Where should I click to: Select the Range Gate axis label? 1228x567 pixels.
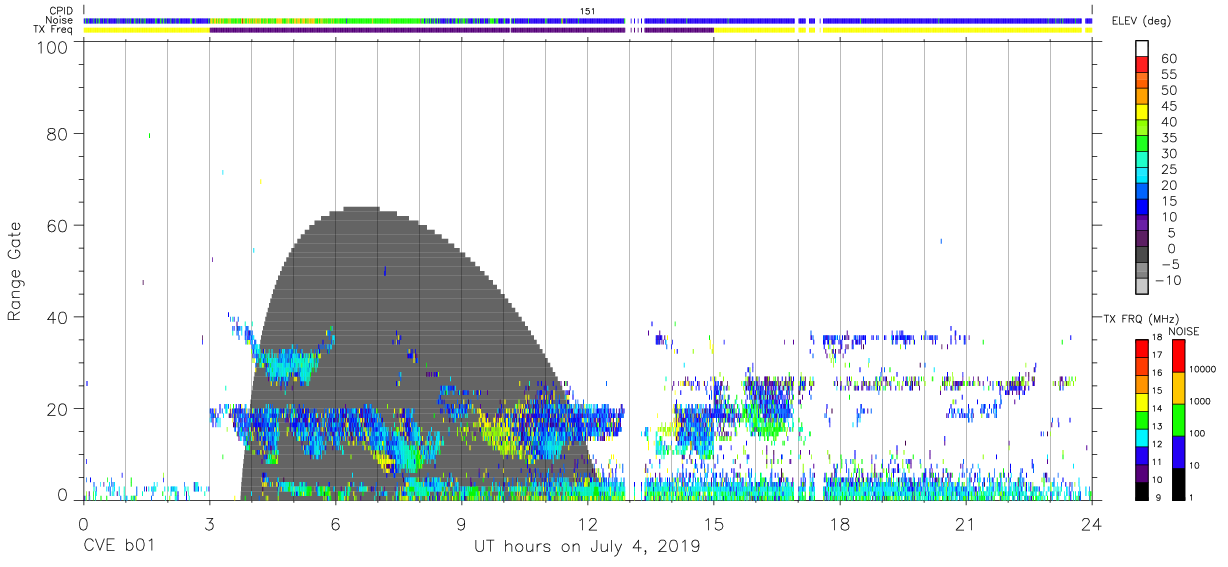pos(15,272)
